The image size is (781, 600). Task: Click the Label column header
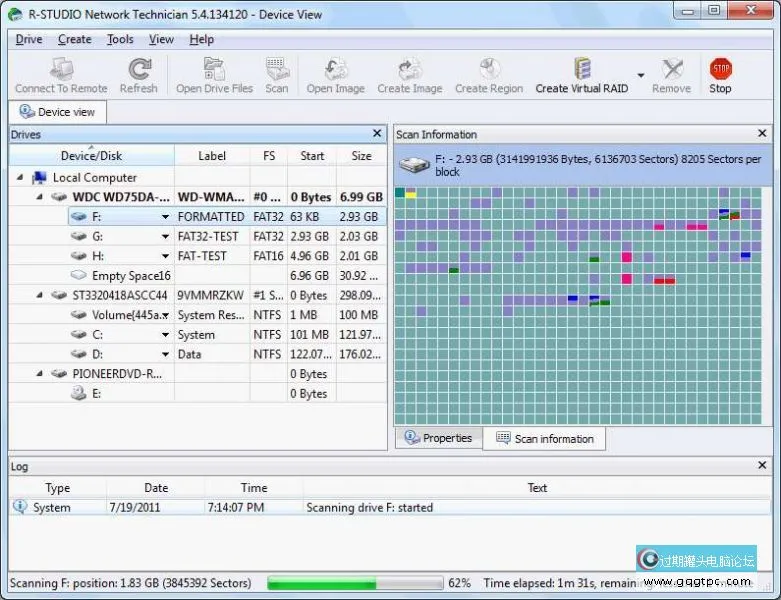[x=211, y=156]
